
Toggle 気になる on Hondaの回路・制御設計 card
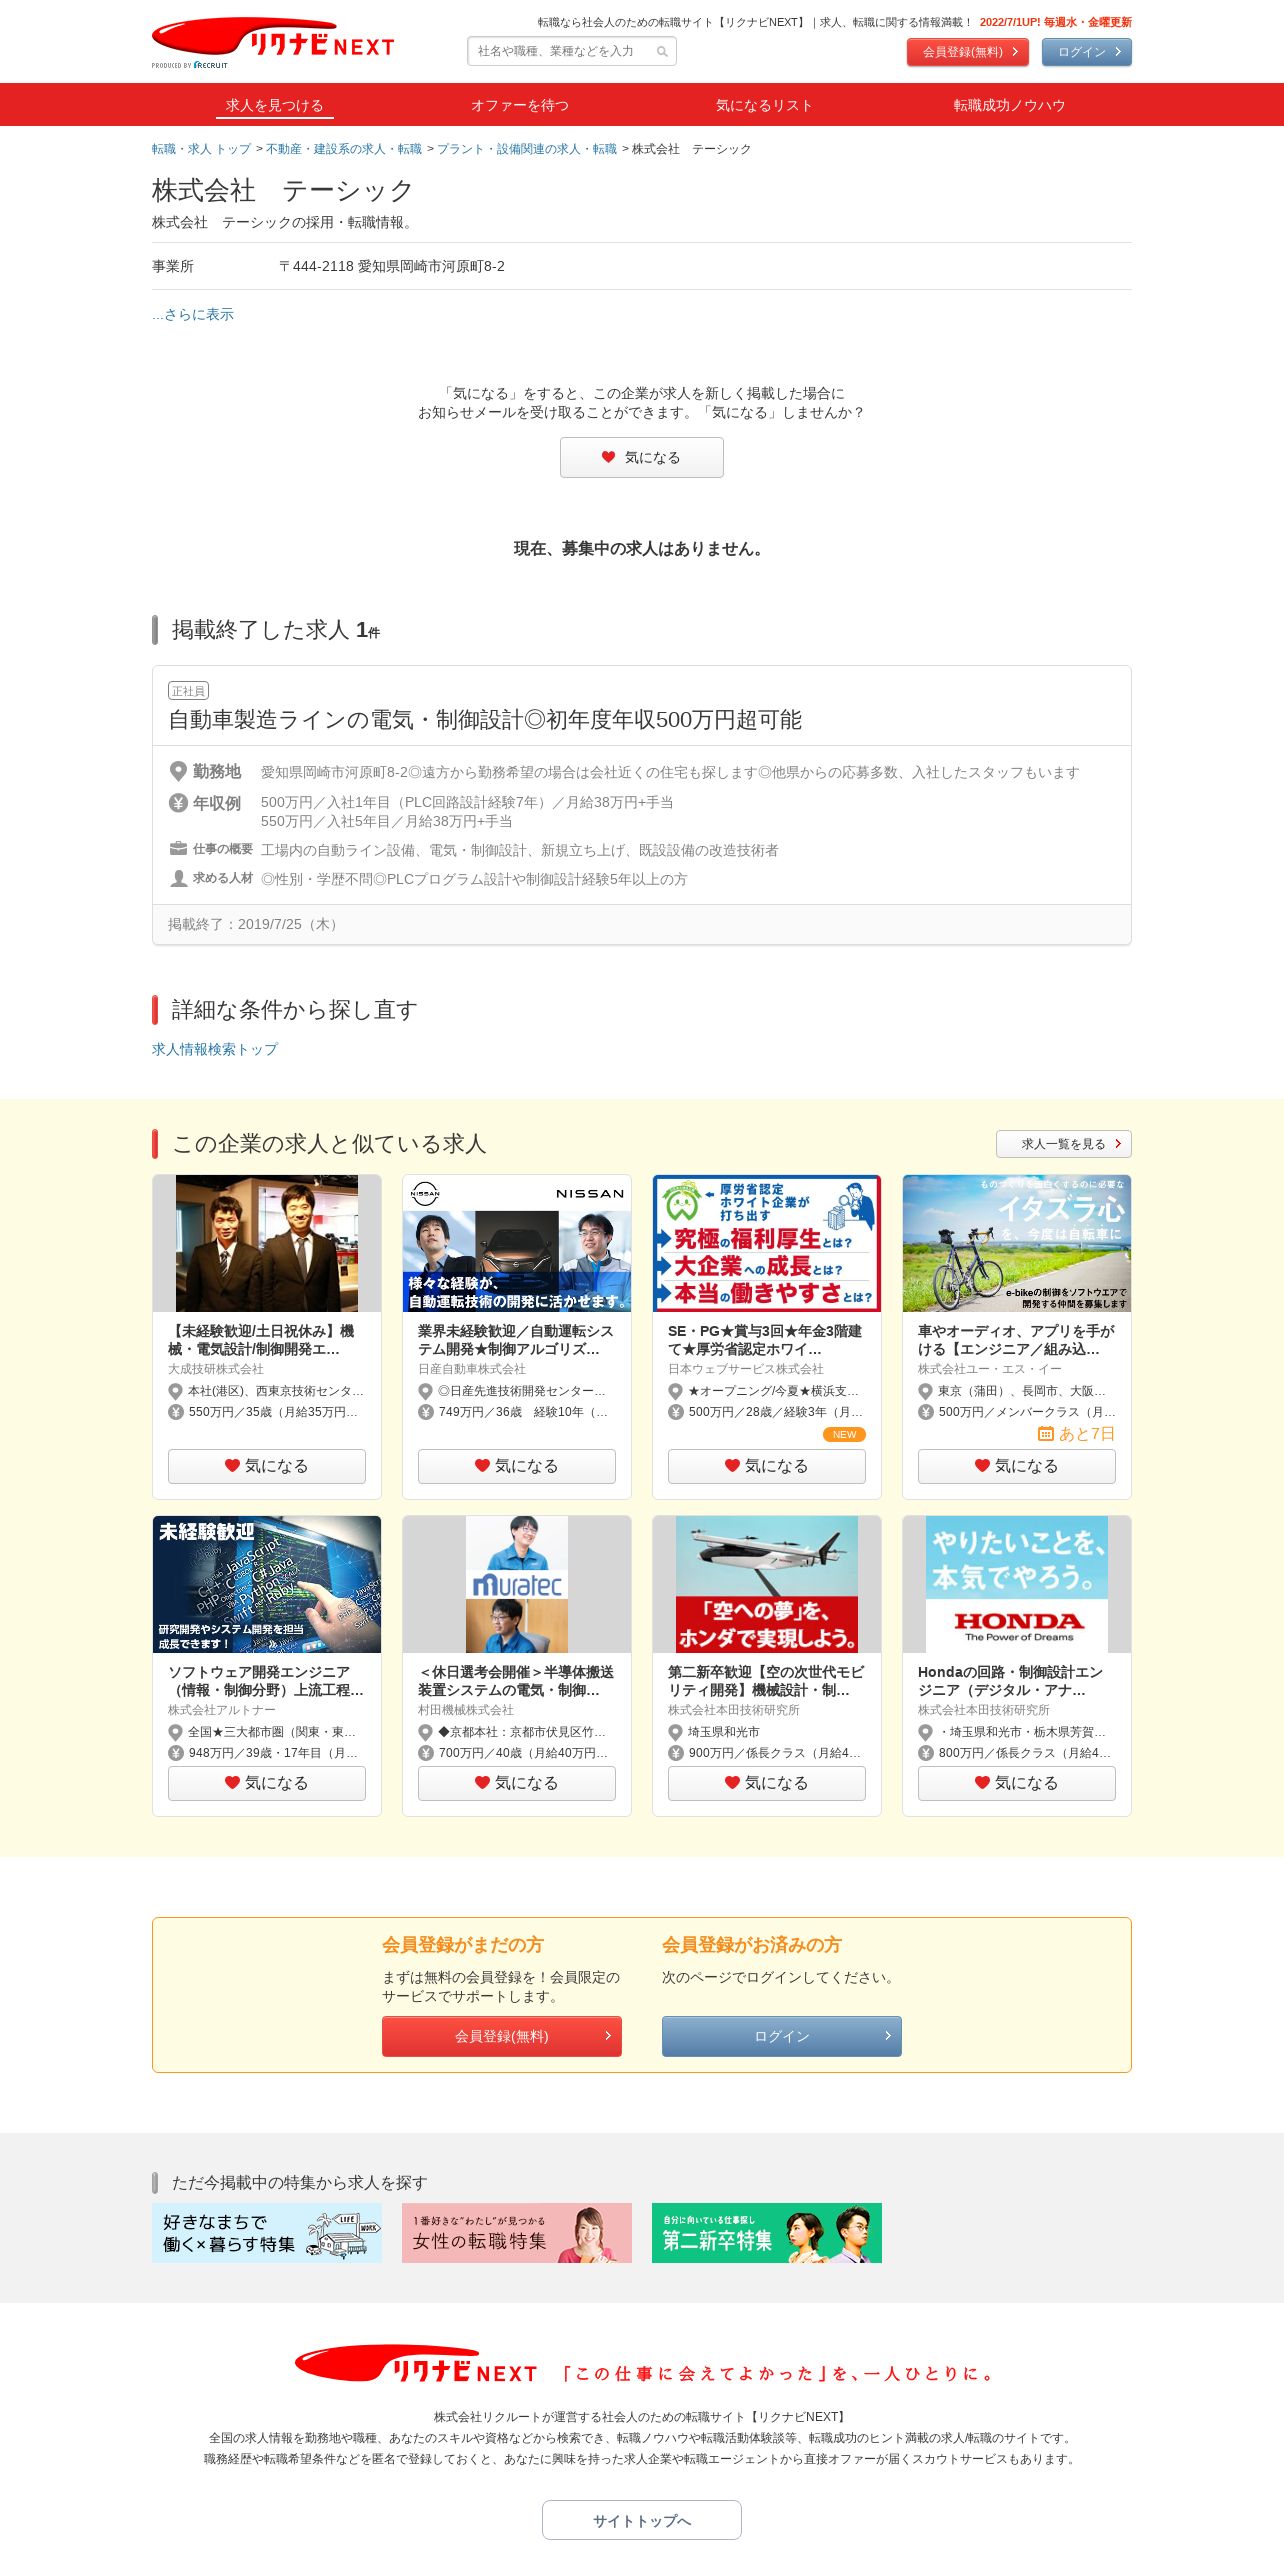(1017, 1783)
